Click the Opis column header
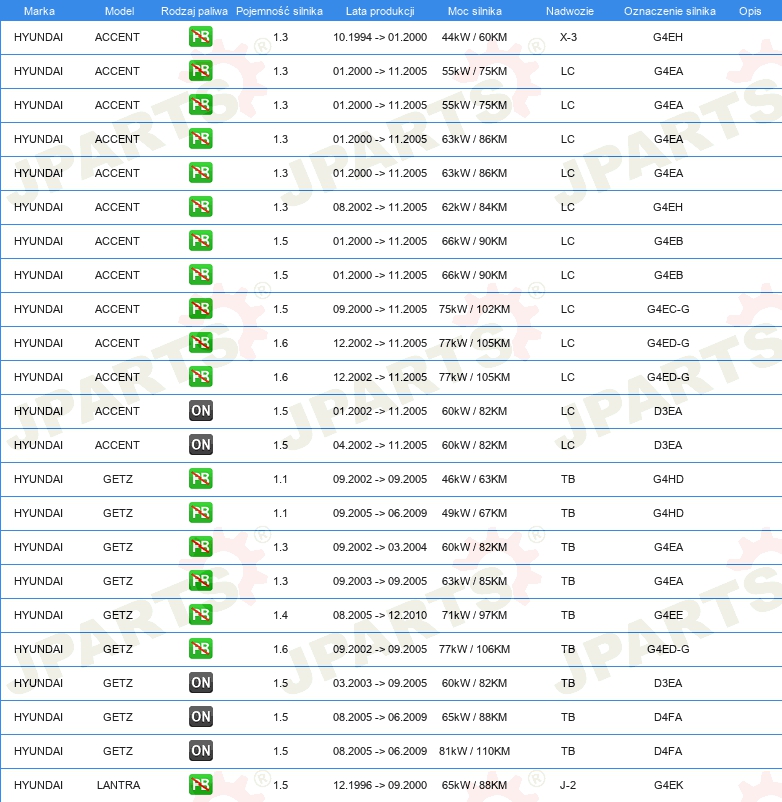 [x=750, y=11]
